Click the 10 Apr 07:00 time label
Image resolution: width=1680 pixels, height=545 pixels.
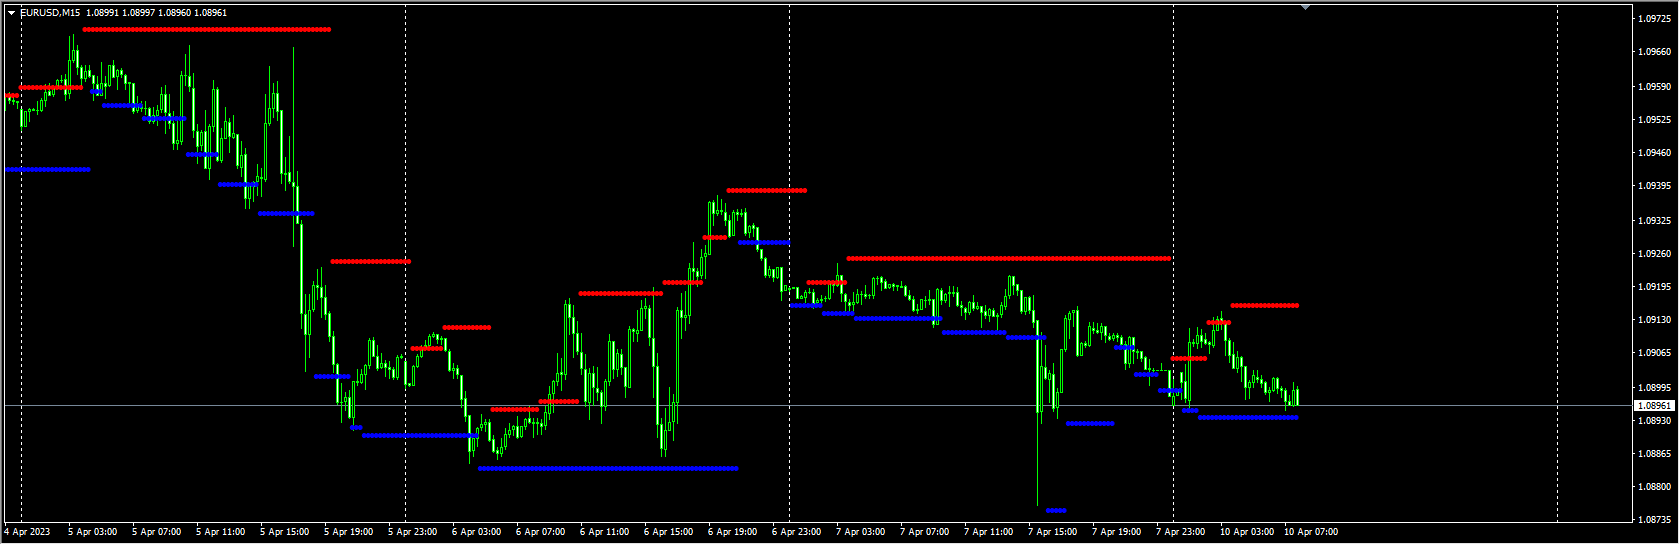[x=1311, y=532]
